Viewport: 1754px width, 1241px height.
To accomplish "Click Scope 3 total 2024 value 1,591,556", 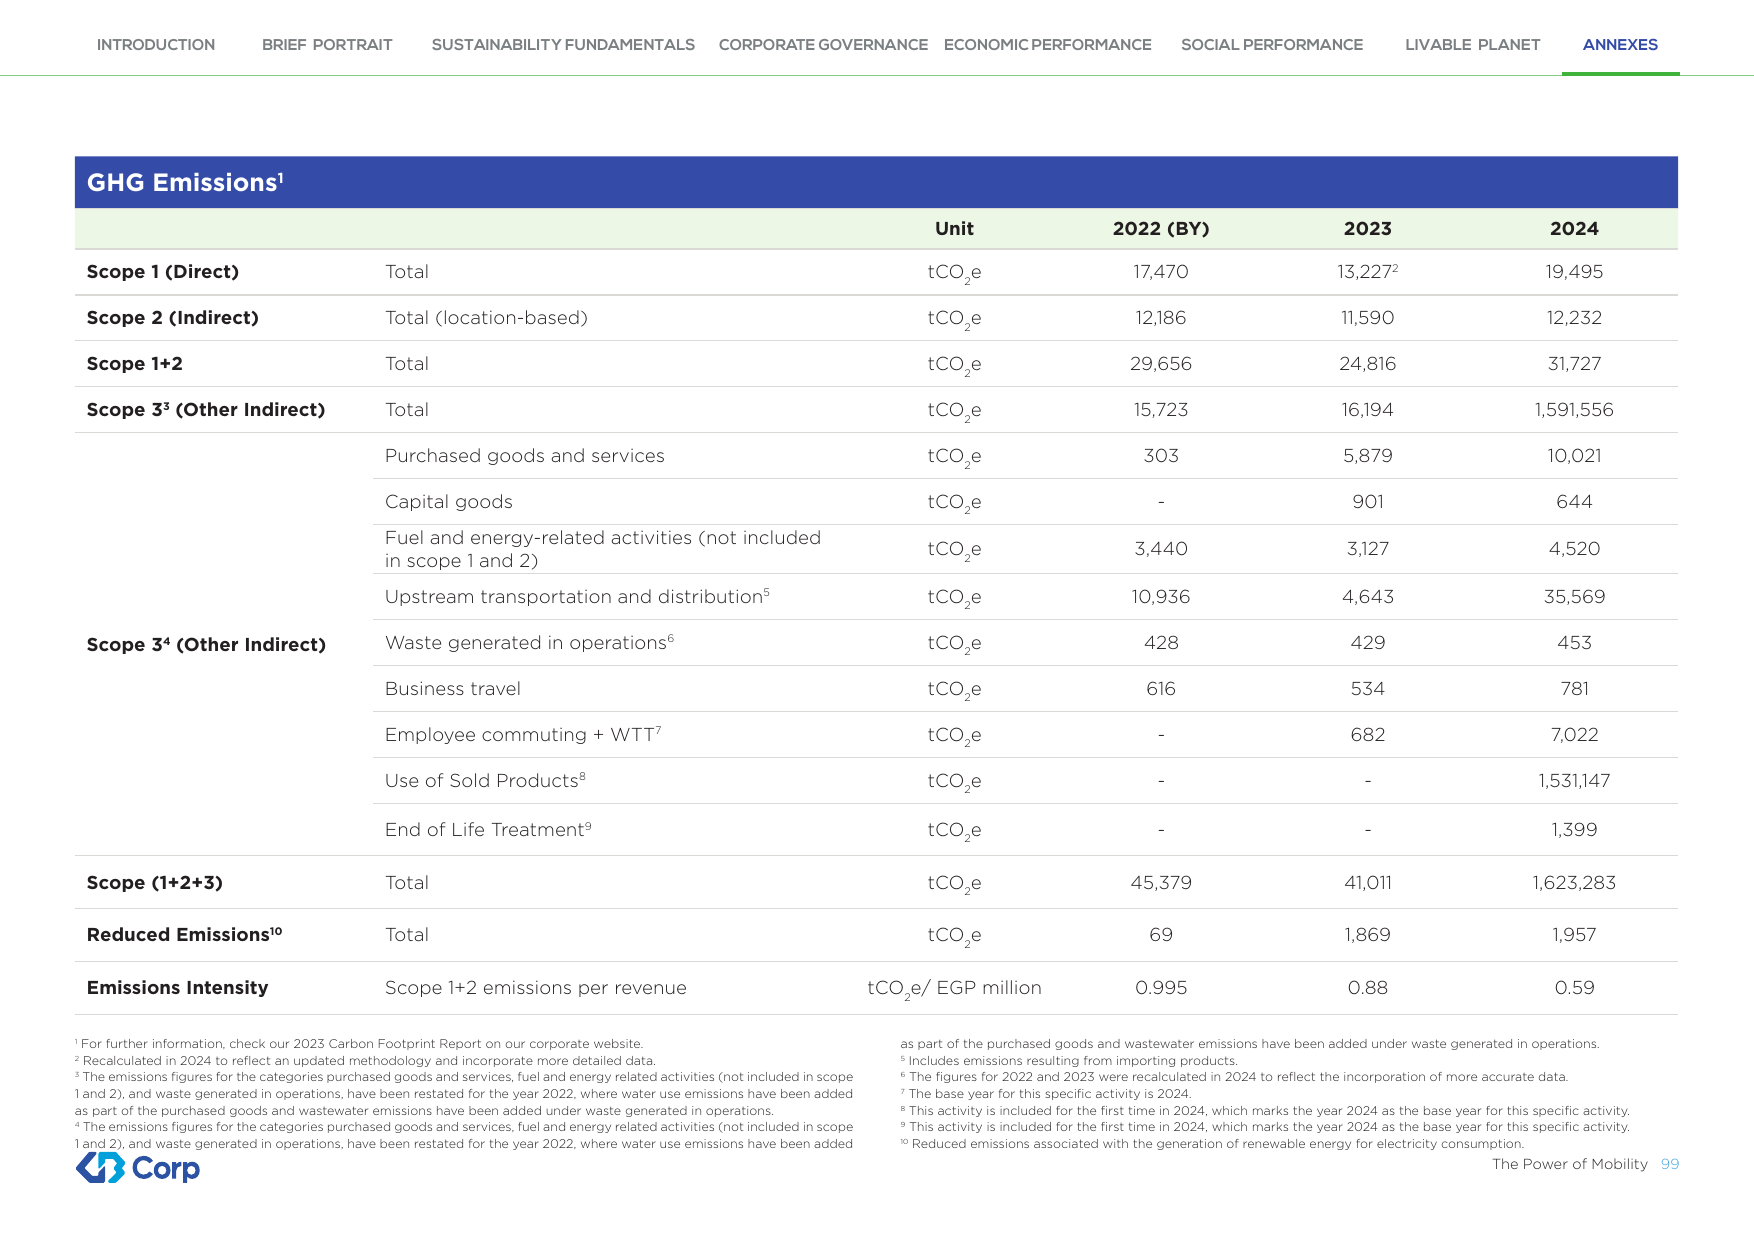I will [1574, 410].
